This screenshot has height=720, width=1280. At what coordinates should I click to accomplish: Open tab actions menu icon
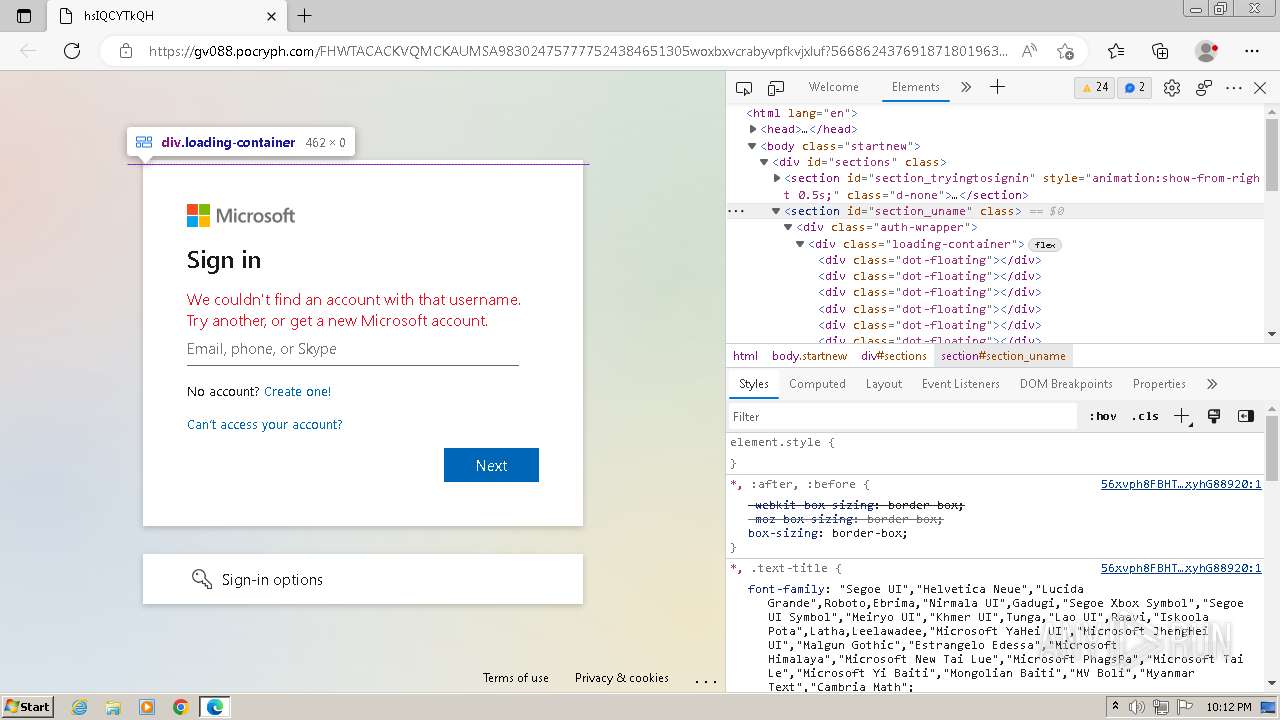(x=24, y=16)
